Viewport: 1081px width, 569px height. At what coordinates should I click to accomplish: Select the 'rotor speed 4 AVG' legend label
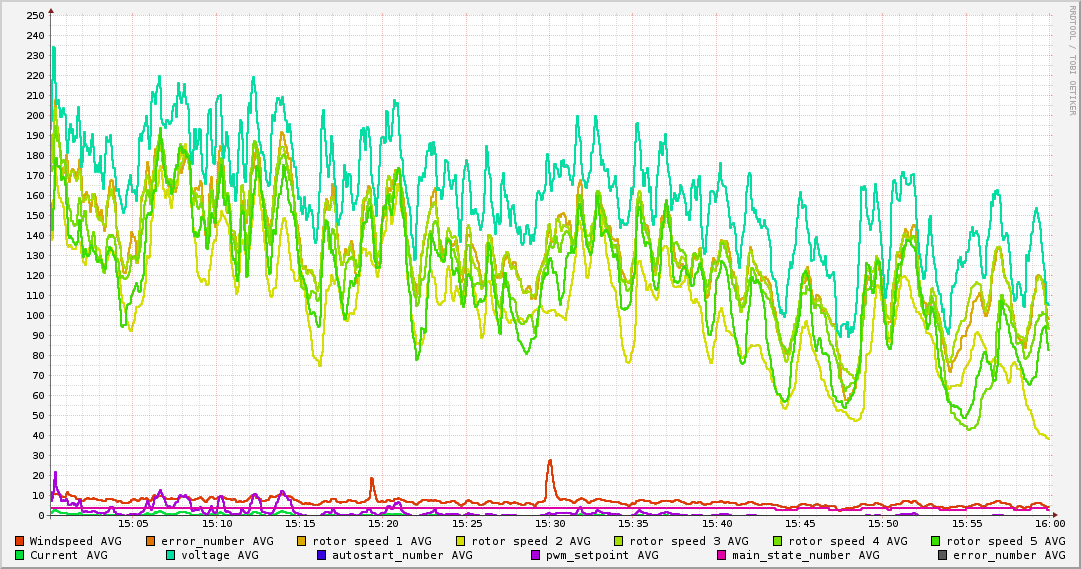(847, 541)
